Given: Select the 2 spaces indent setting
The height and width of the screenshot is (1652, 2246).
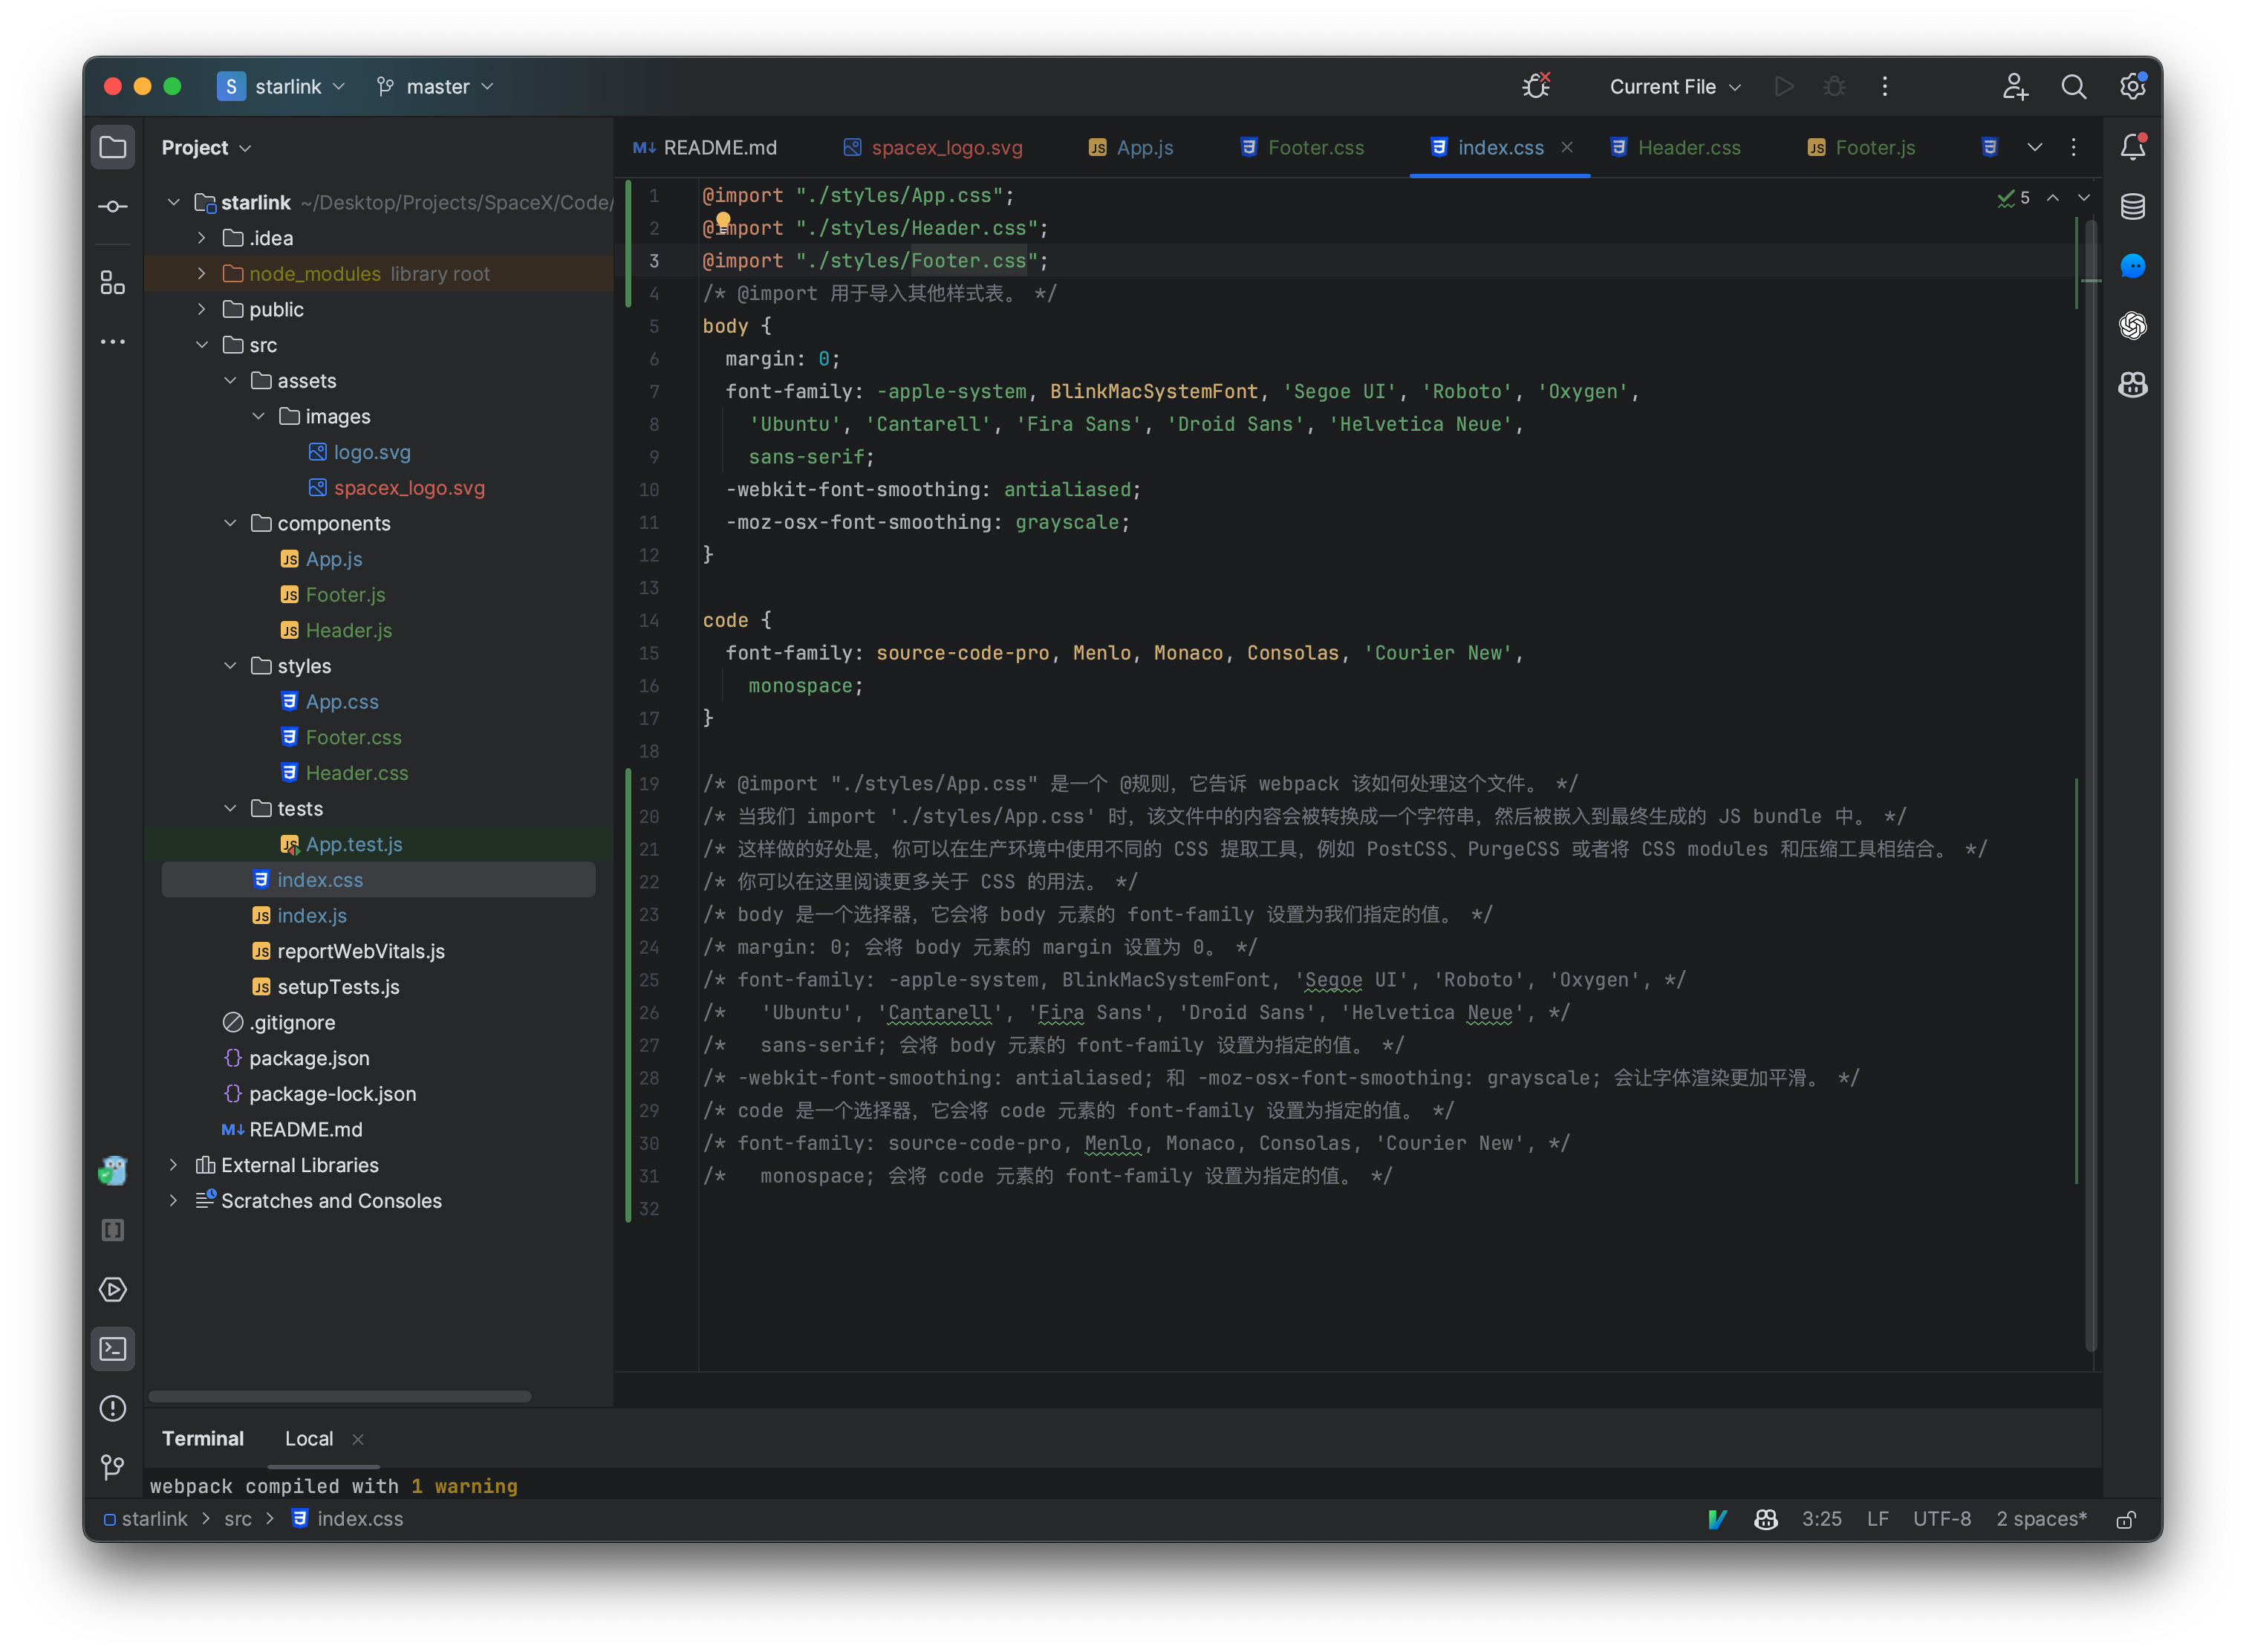Looking at the screenshot, I should tap(2040, 1519).
